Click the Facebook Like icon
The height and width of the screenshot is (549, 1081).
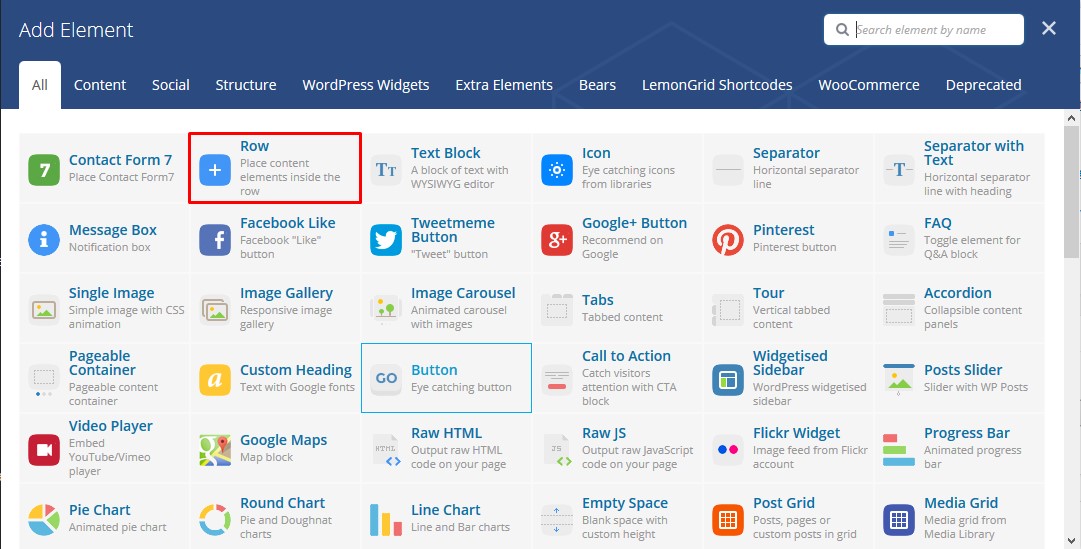pos(215,240)
